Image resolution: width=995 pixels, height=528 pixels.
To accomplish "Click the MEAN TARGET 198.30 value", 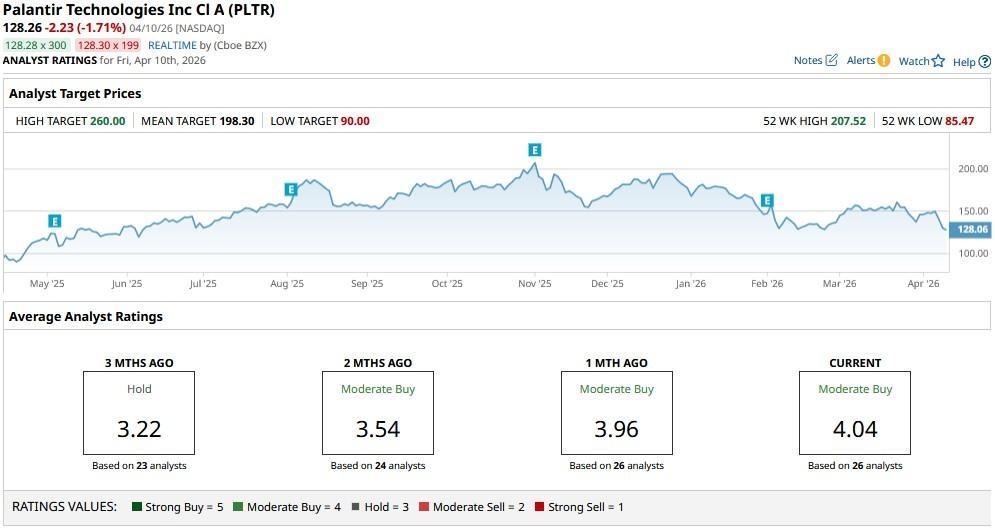I will [x=237, y=121].
